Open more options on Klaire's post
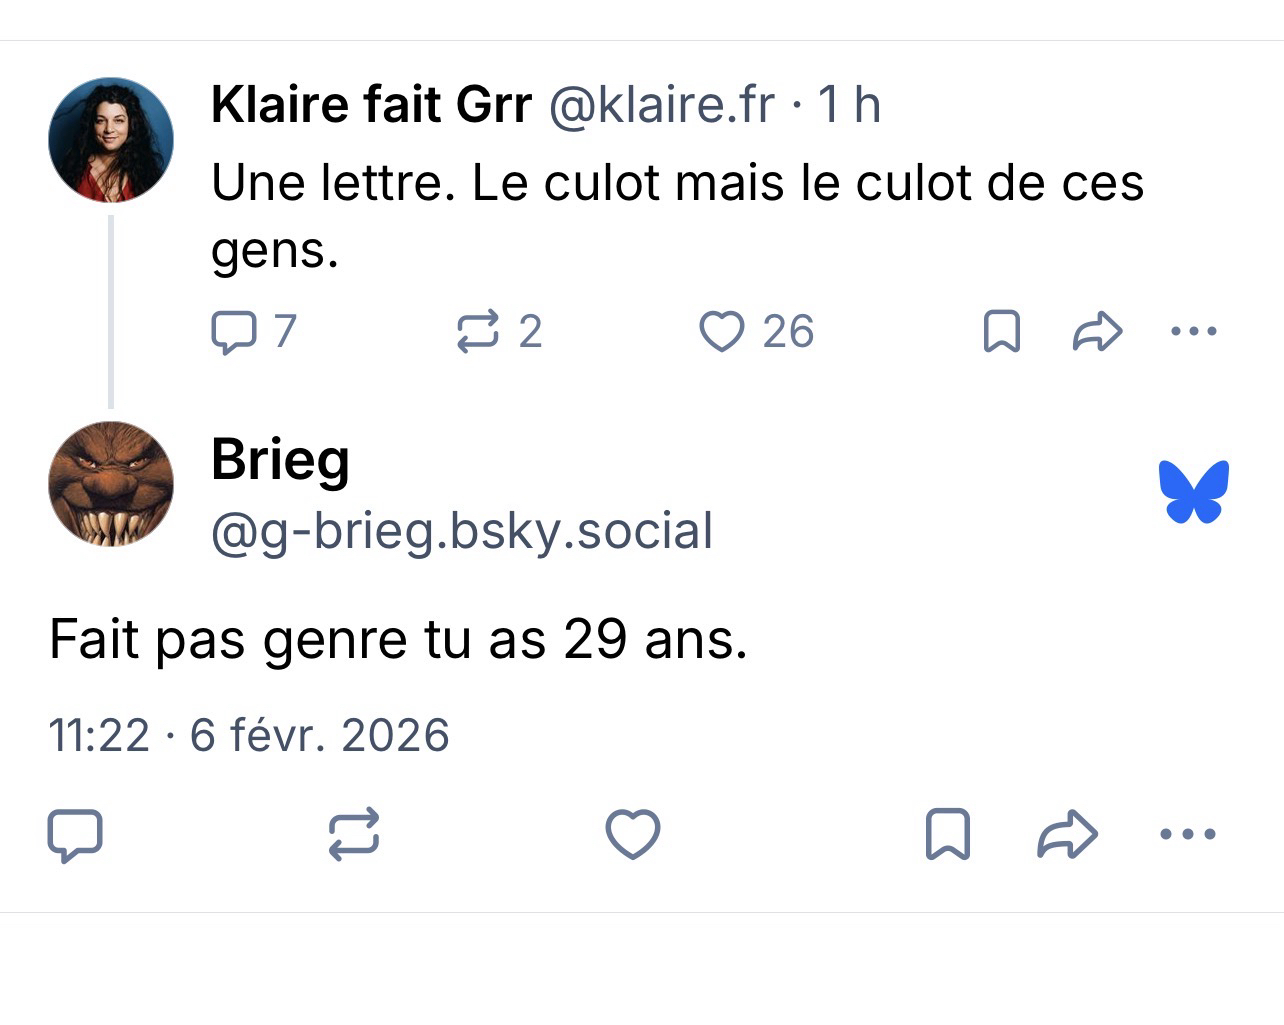 [x=1194, y=331]
